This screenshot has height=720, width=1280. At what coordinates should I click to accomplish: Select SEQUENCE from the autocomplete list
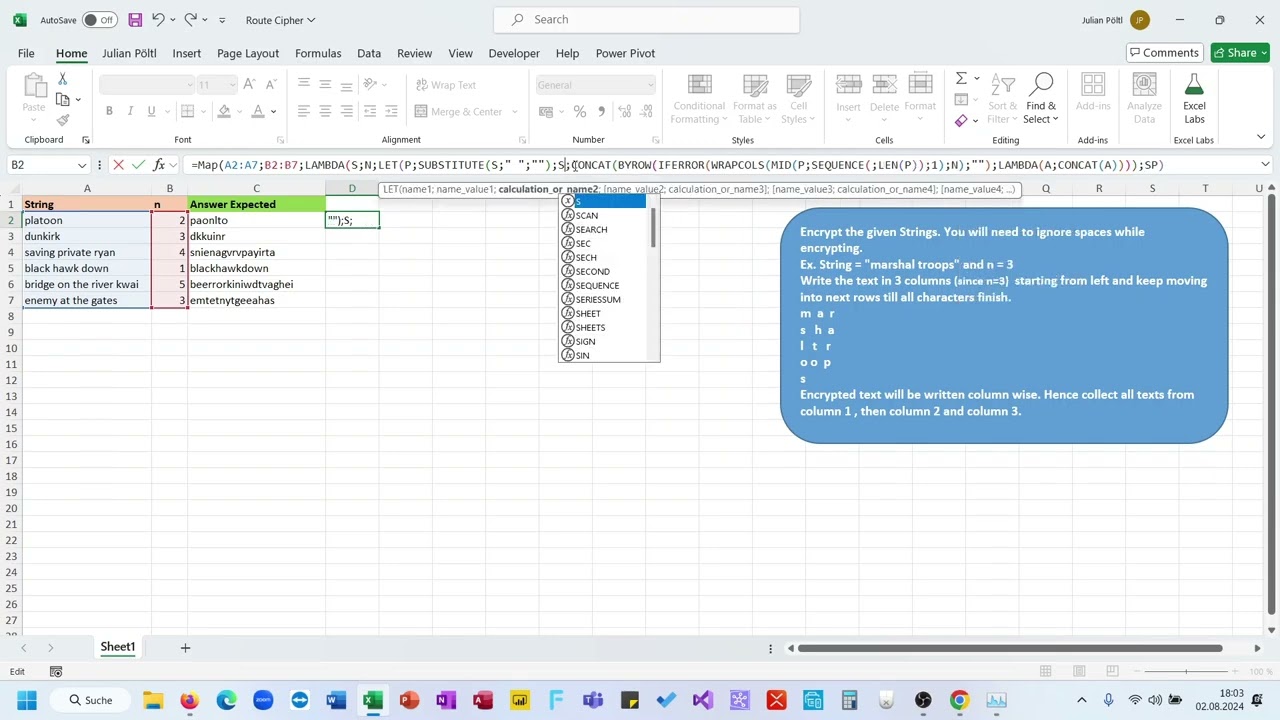[603, 286]
